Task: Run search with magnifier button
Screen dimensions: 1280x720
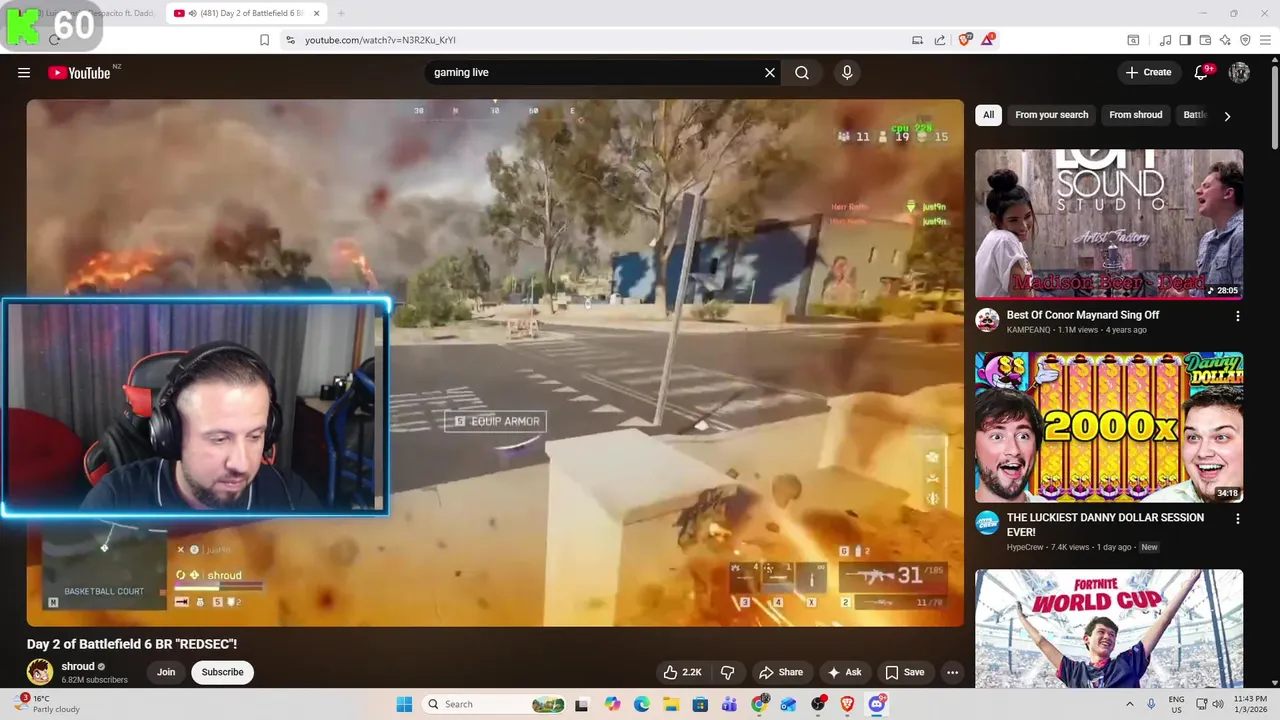Action: point(802,72)
